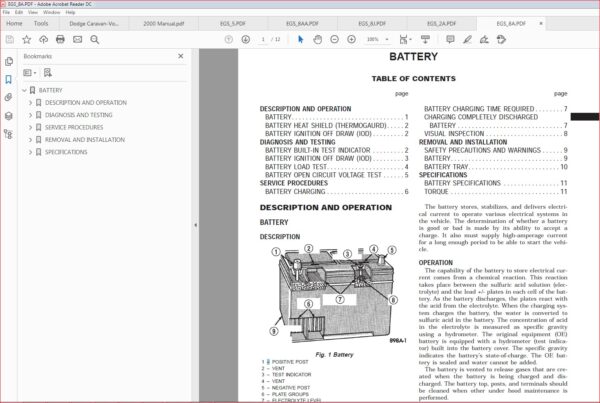Add a comment sticky note icon

450,39
